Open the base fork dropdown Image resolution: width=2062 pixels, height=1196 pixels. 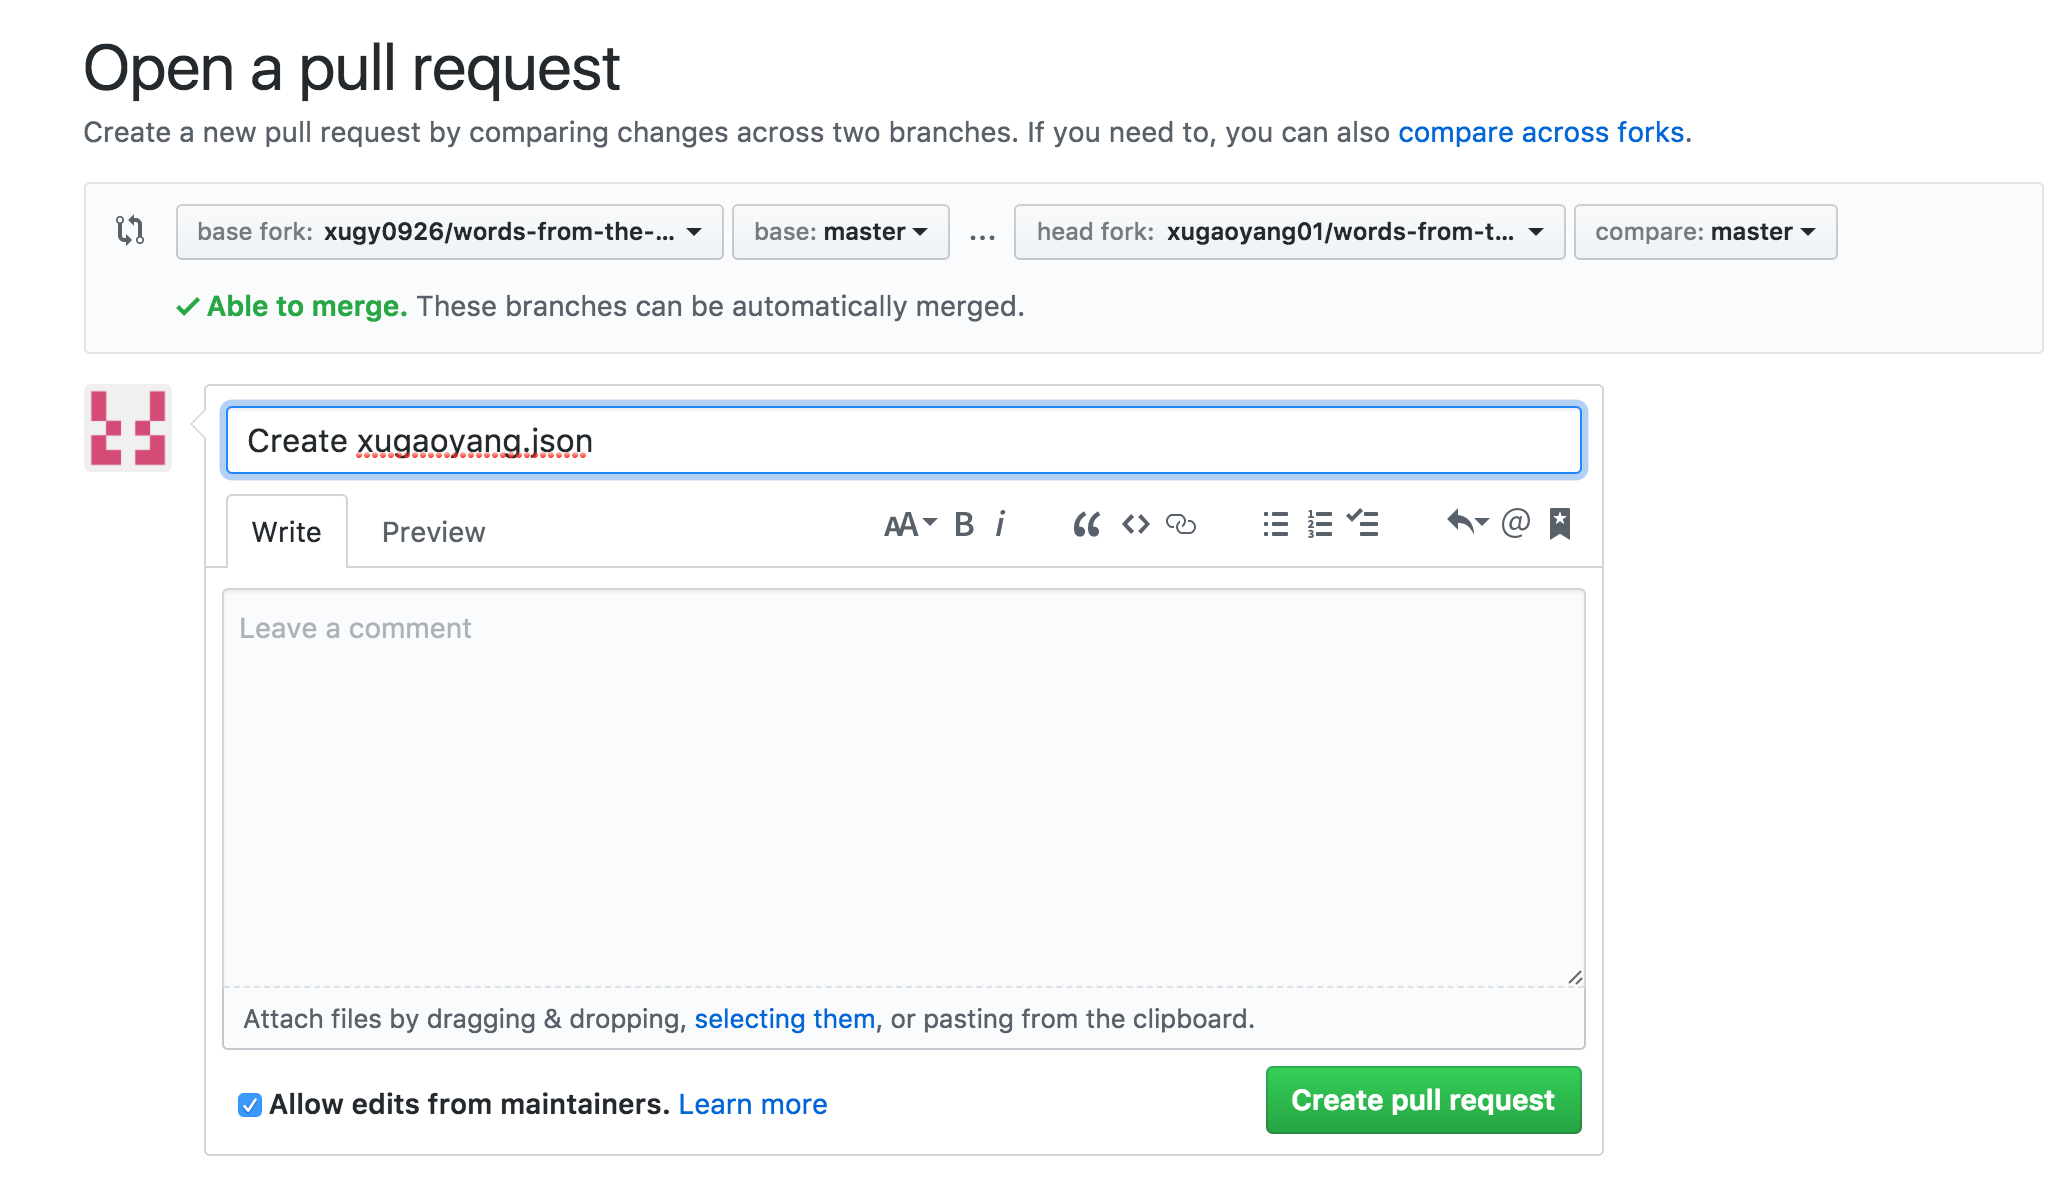[449, 232]
